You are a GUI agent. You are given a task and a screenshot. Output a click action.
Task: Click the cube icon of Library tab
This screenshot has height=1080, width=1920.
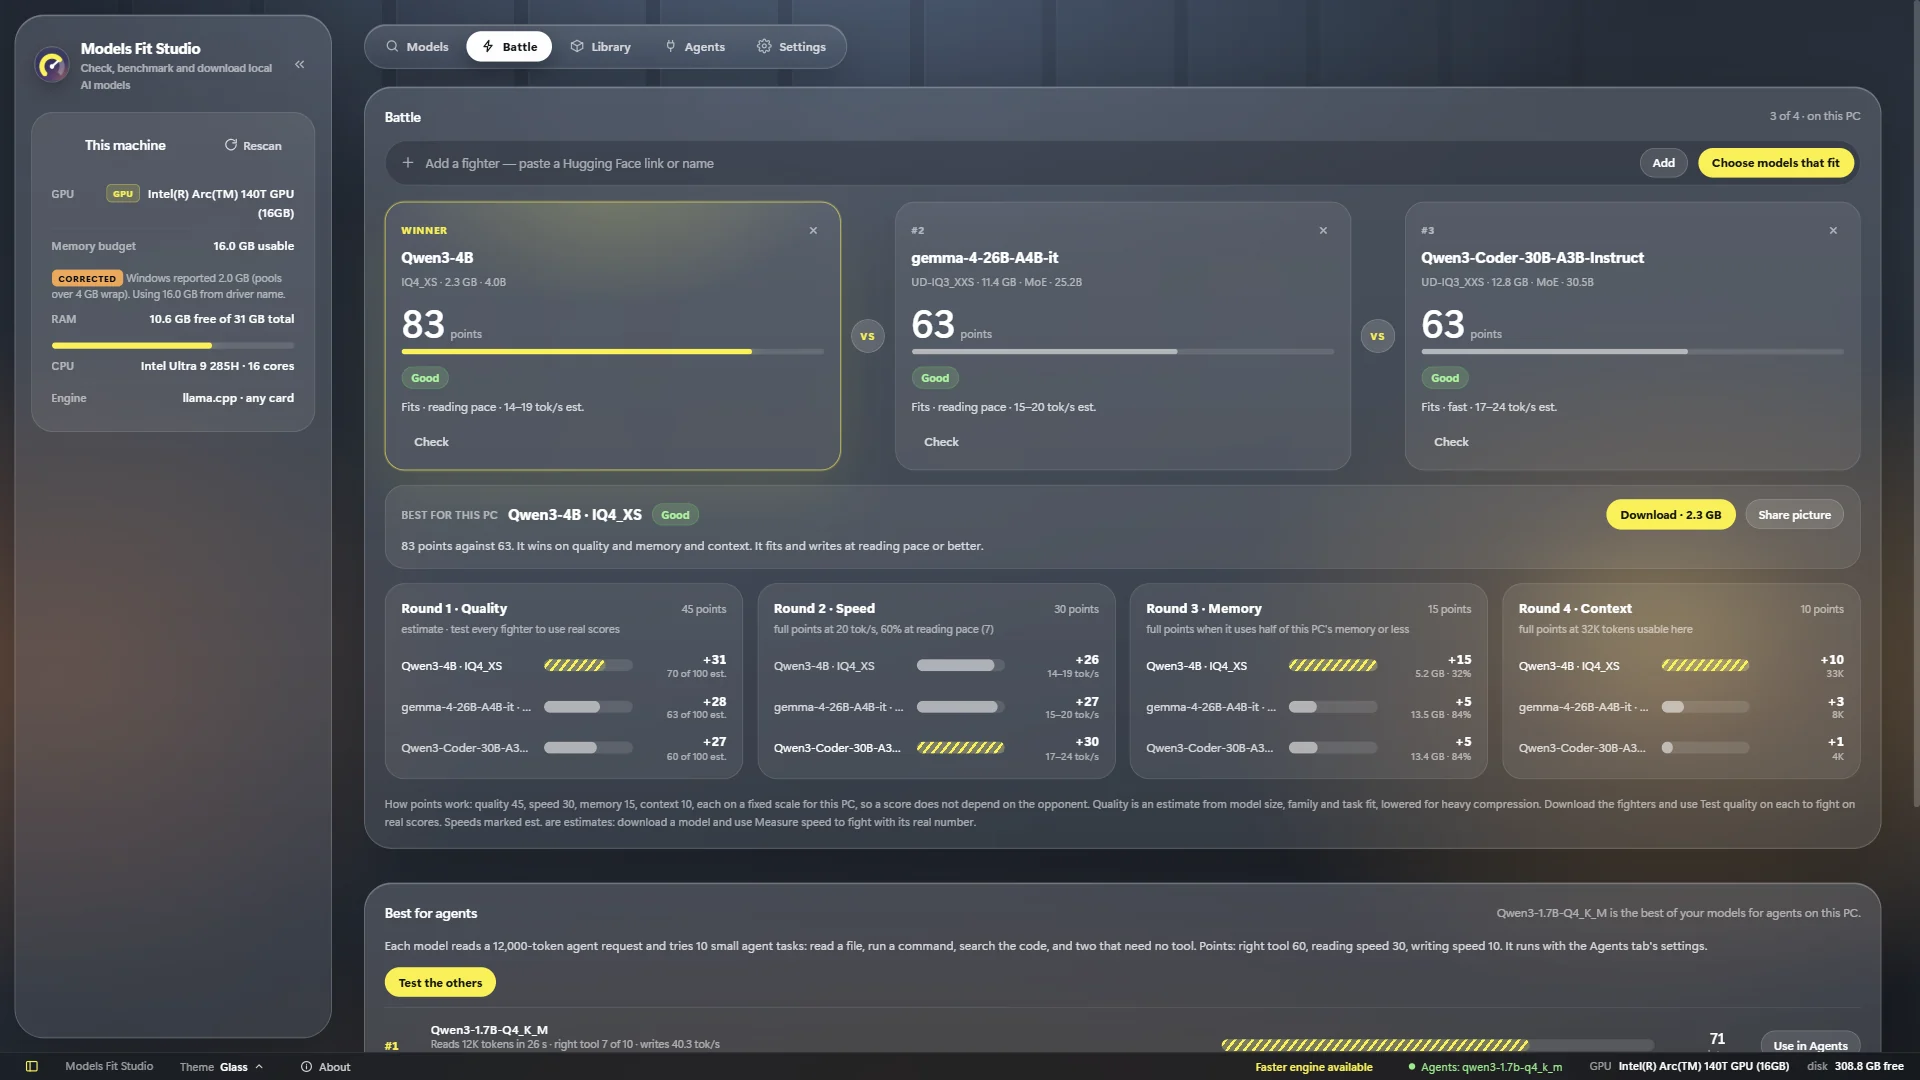click(x=577, y=46)
